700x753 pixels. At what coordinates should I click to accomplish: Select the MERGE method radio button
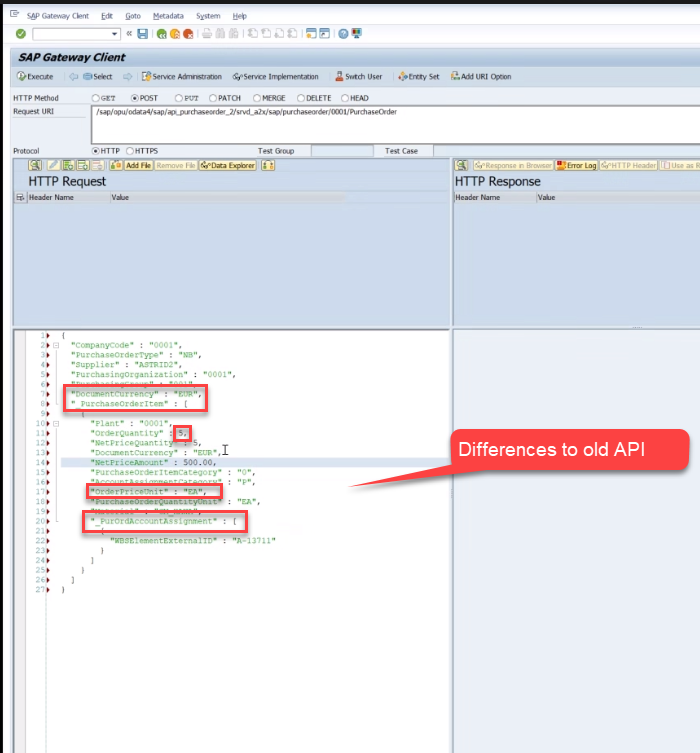(x=257, y=98)
